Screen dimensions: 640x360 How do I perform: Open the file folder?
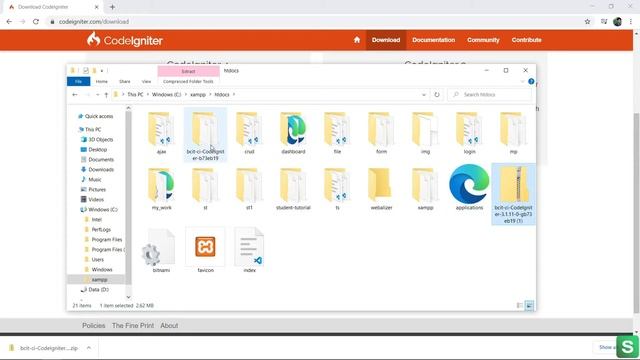(x=337, y=133)
